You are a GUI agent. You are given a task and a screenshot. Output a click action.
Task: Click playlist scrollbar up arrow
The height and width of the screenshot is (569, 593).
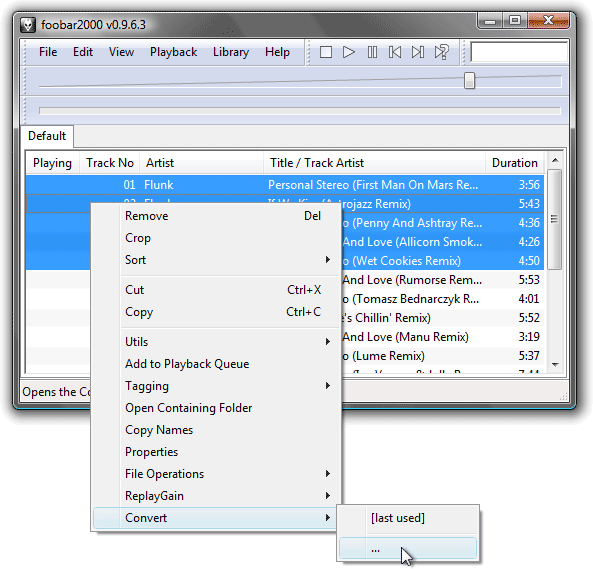(555, 160)
